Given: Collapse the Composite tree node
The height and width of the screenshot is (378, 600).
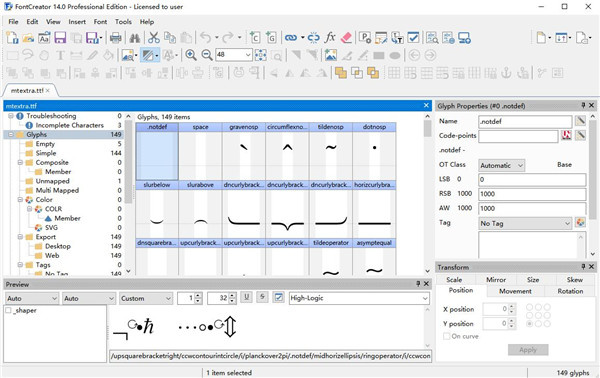Looking at the screenshot, I should pos(20,162).
